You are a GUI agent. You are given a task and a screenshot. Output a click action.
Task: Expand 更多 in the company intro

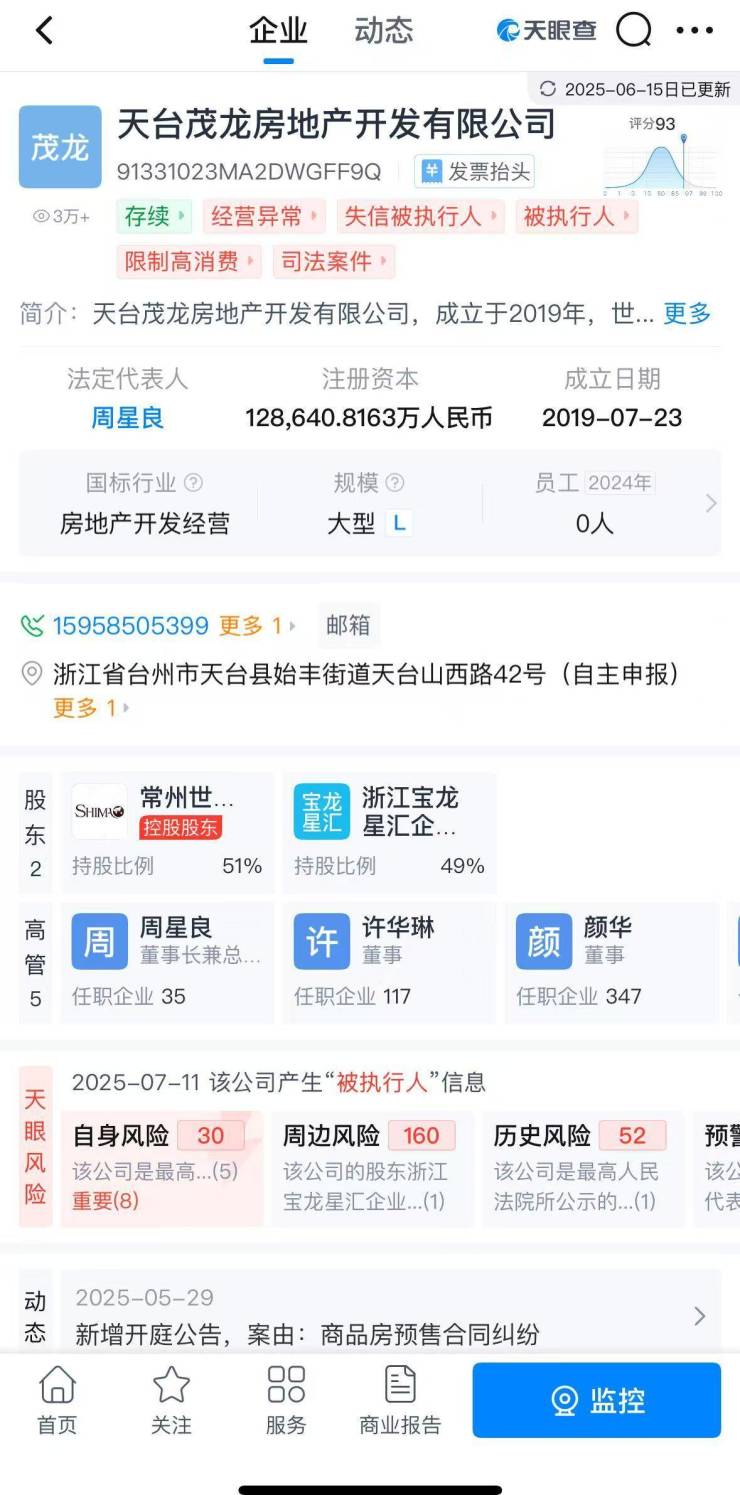pyautogui.click(x=687, y=314)
